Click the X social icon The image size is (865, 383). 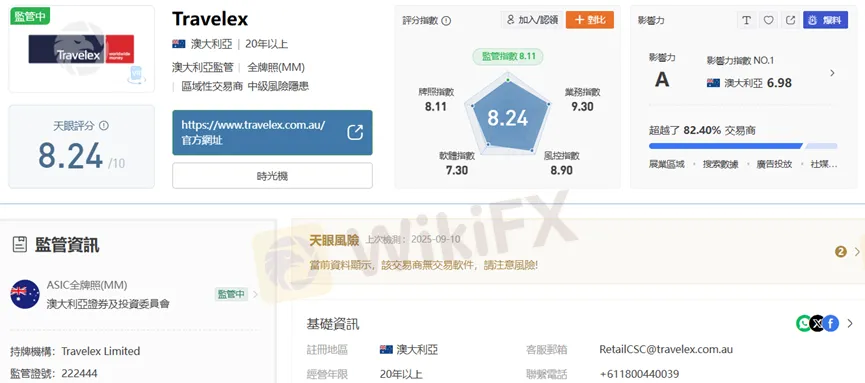[817, 323]
